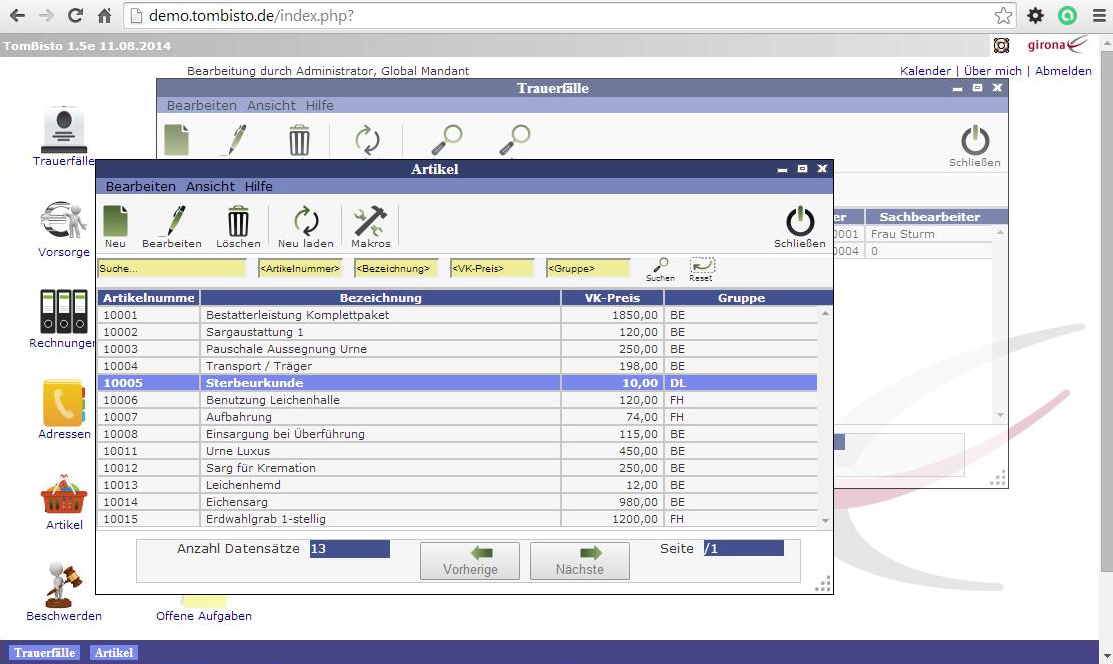
Task: Open the Kalender link
Action: coord(925,71)
